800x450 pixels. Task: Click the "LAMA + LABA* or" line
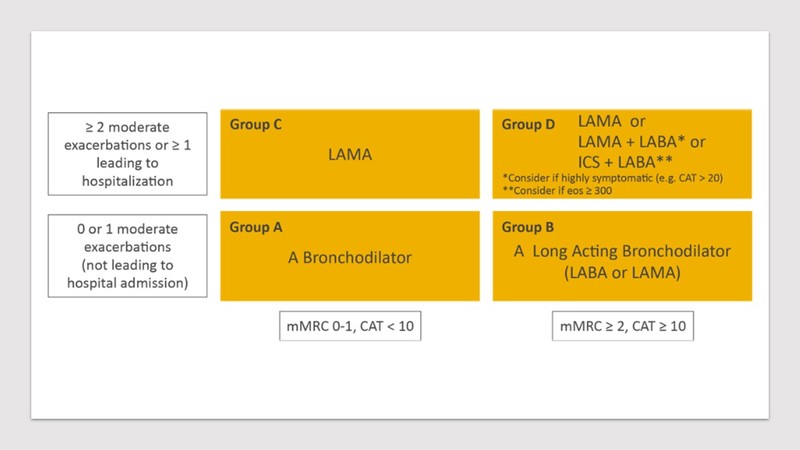tap(642, 140)
